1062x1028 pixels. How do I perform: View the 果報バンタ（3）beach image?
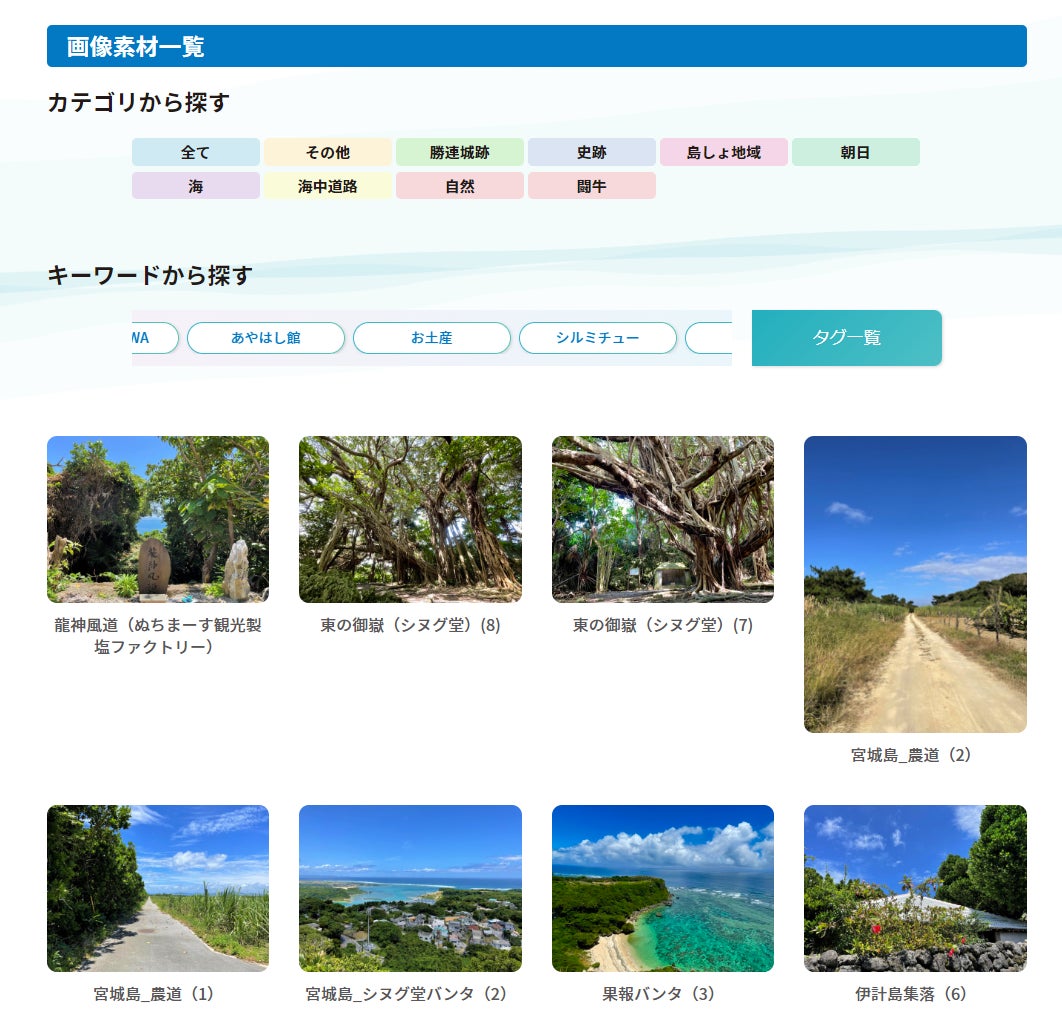point(663,888)
